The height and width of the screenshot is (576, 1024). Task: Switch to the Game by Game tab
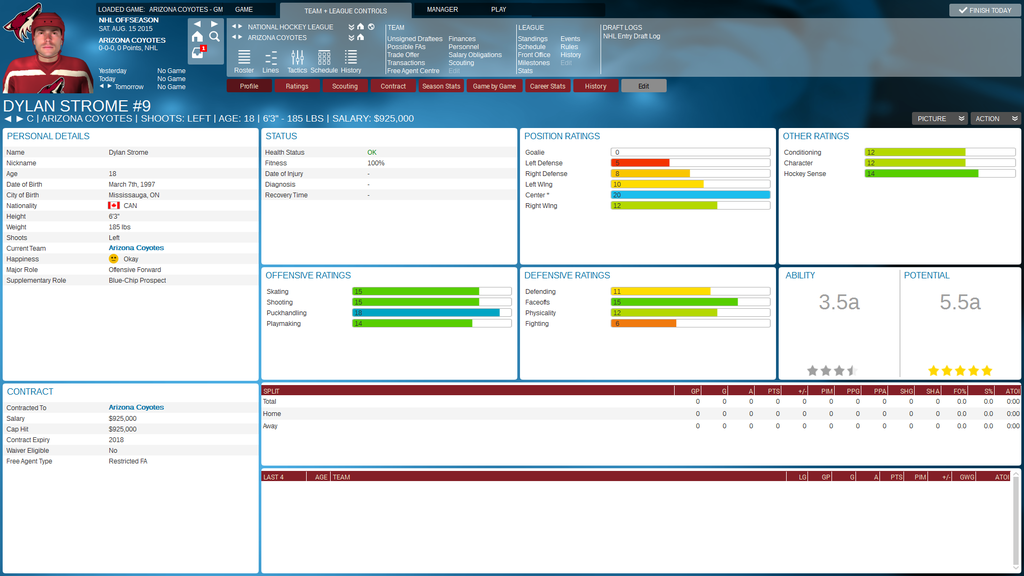[494, 86]
